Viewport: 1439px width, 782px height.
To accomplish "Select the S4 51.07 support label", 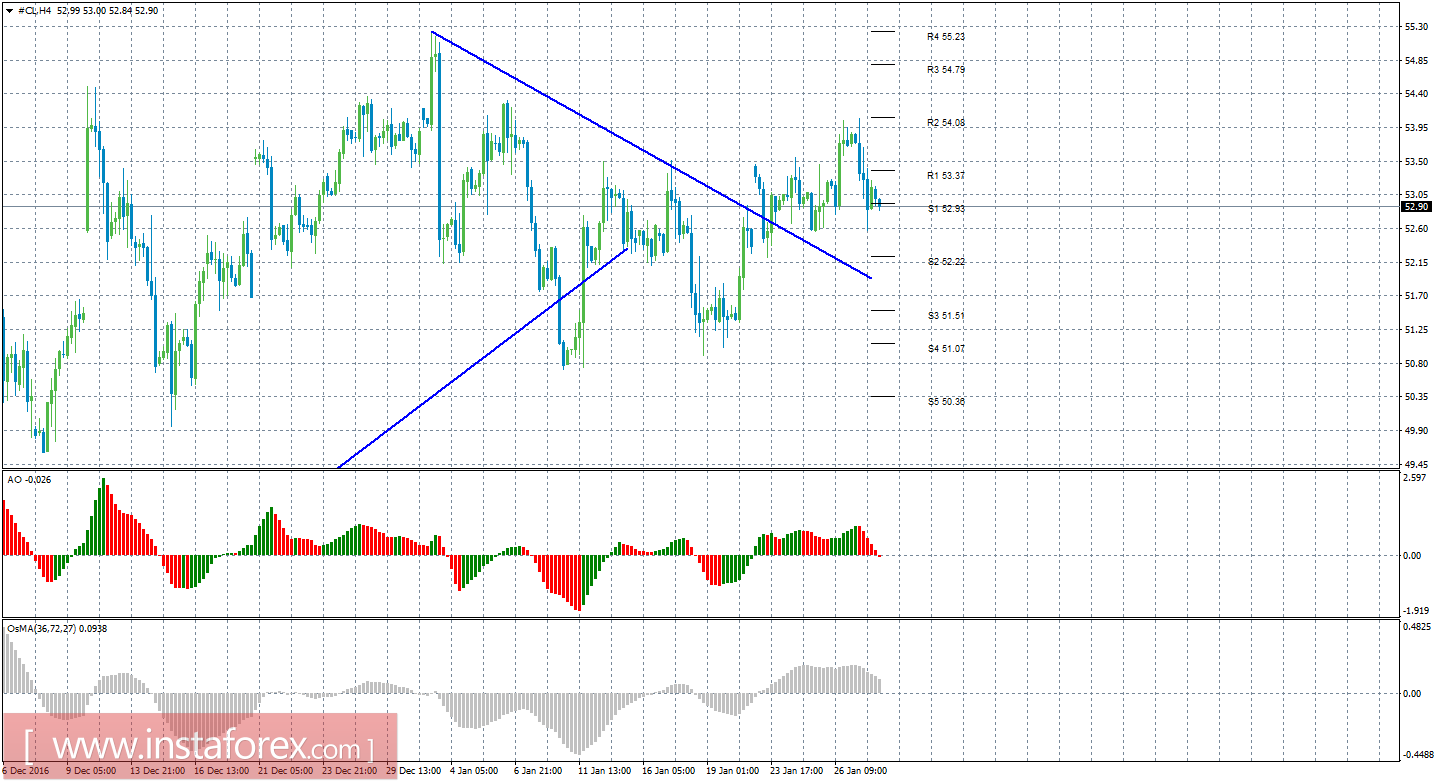I will (946, 349).
